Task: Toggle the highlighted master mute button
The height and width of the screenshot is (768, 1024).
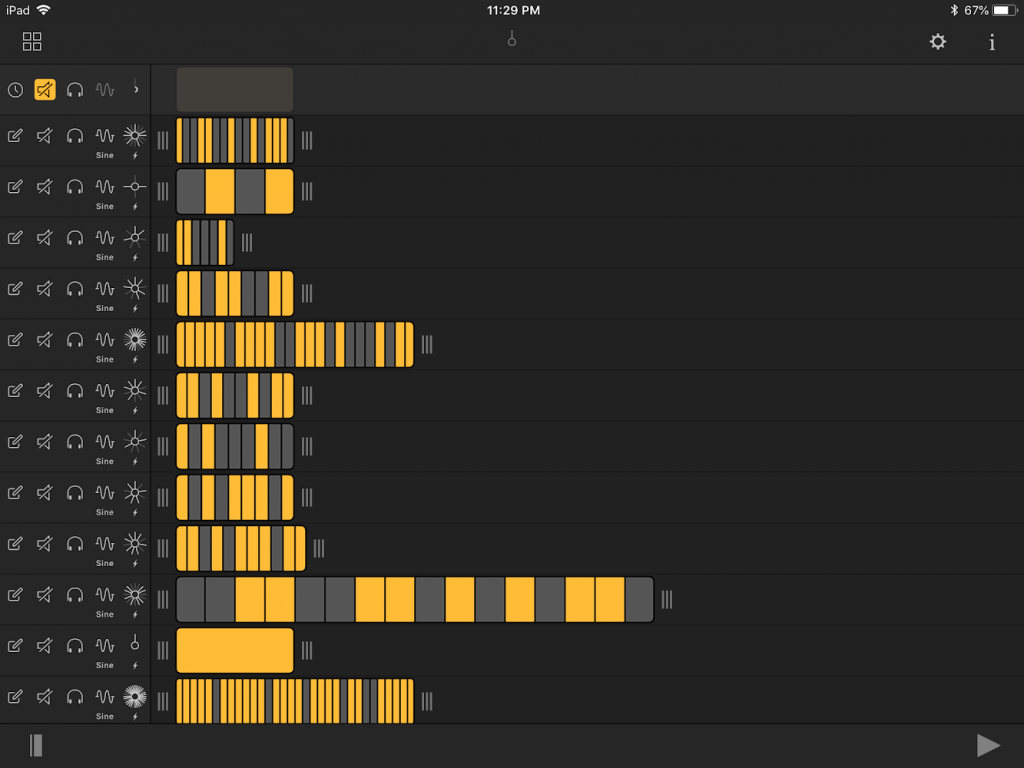Action: 45,89
